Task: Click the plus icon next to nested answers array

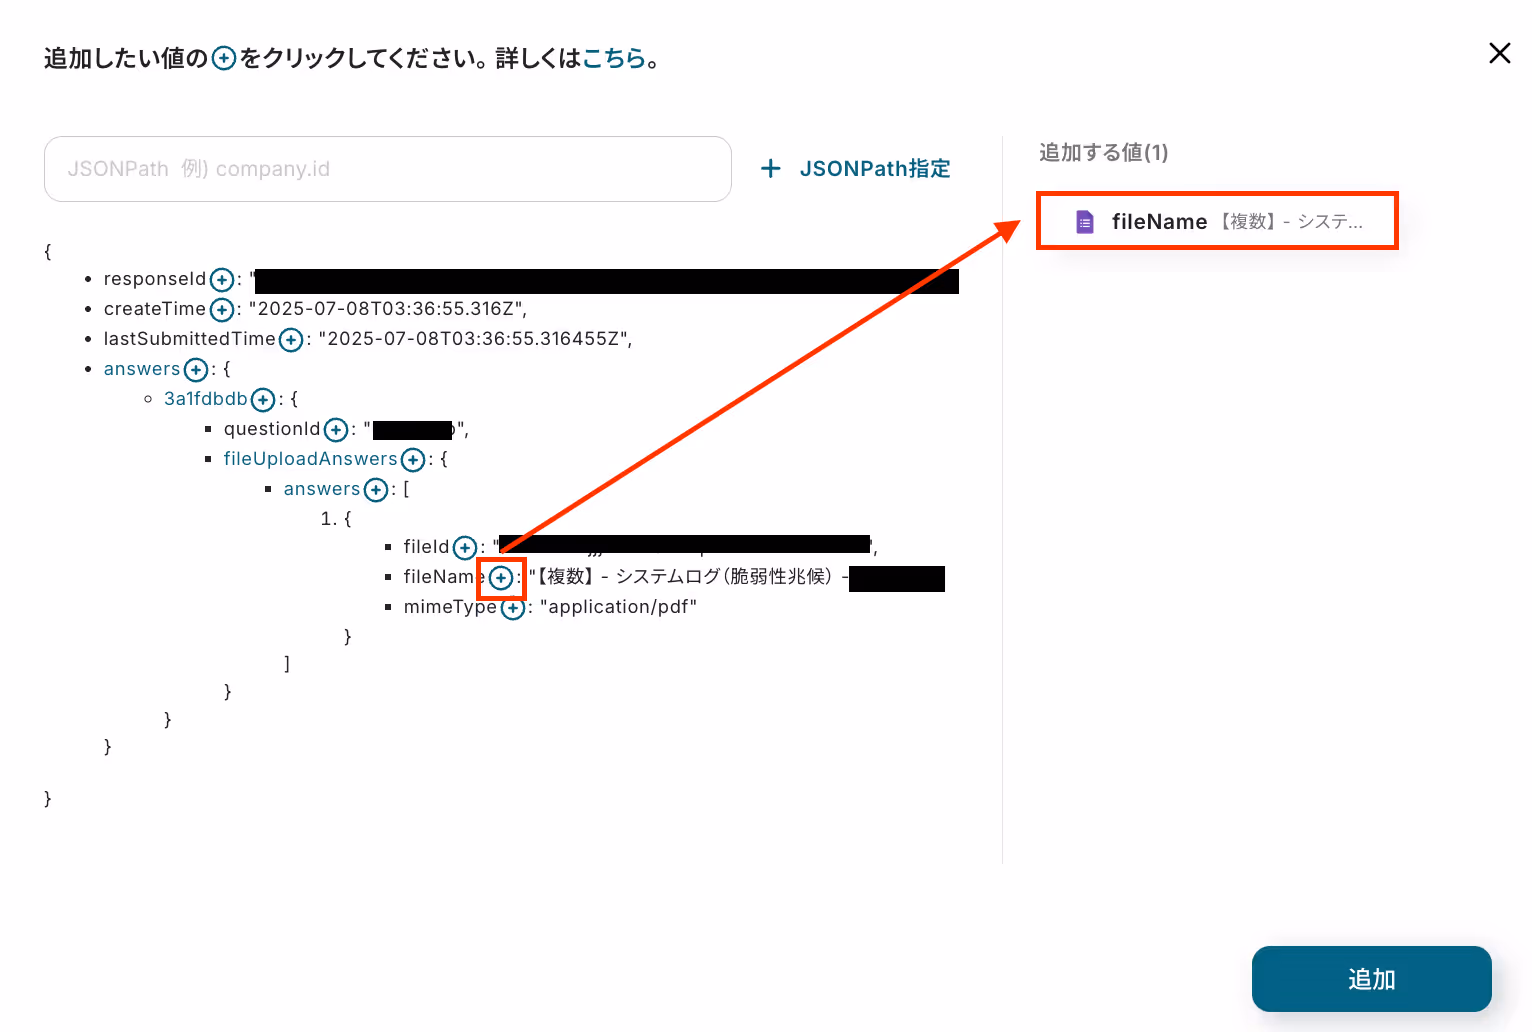Action: (376, 490)
